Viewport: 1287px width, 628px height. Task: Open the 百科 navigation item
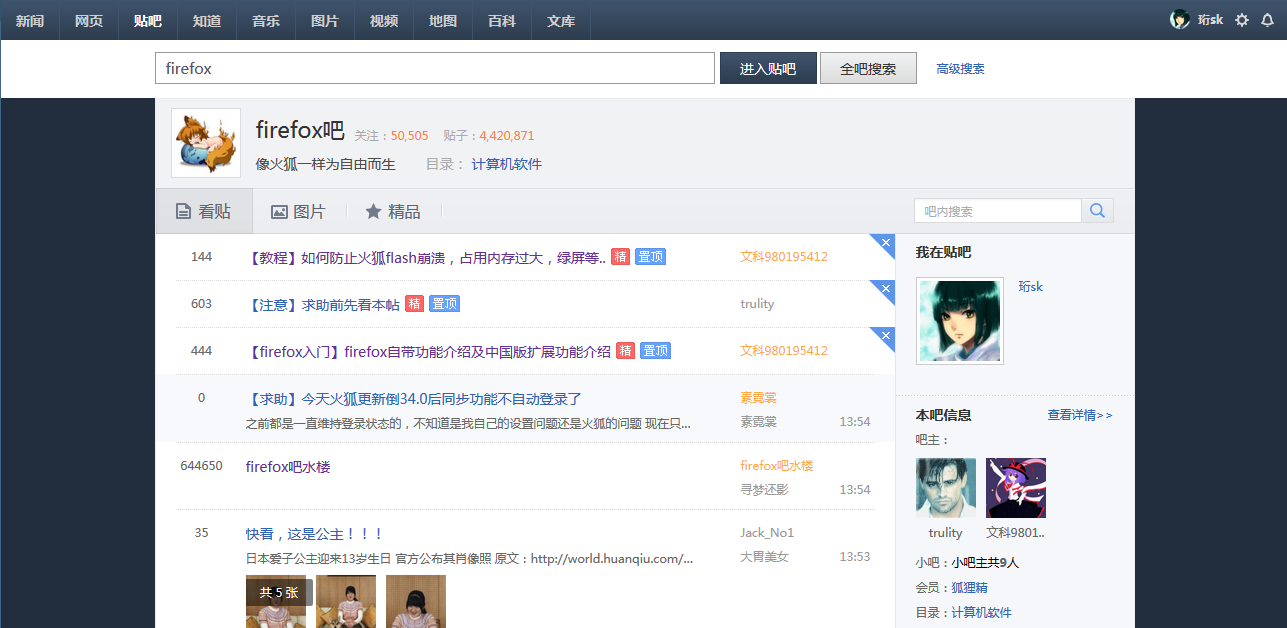pyautogui.click(x=502, y=20)
